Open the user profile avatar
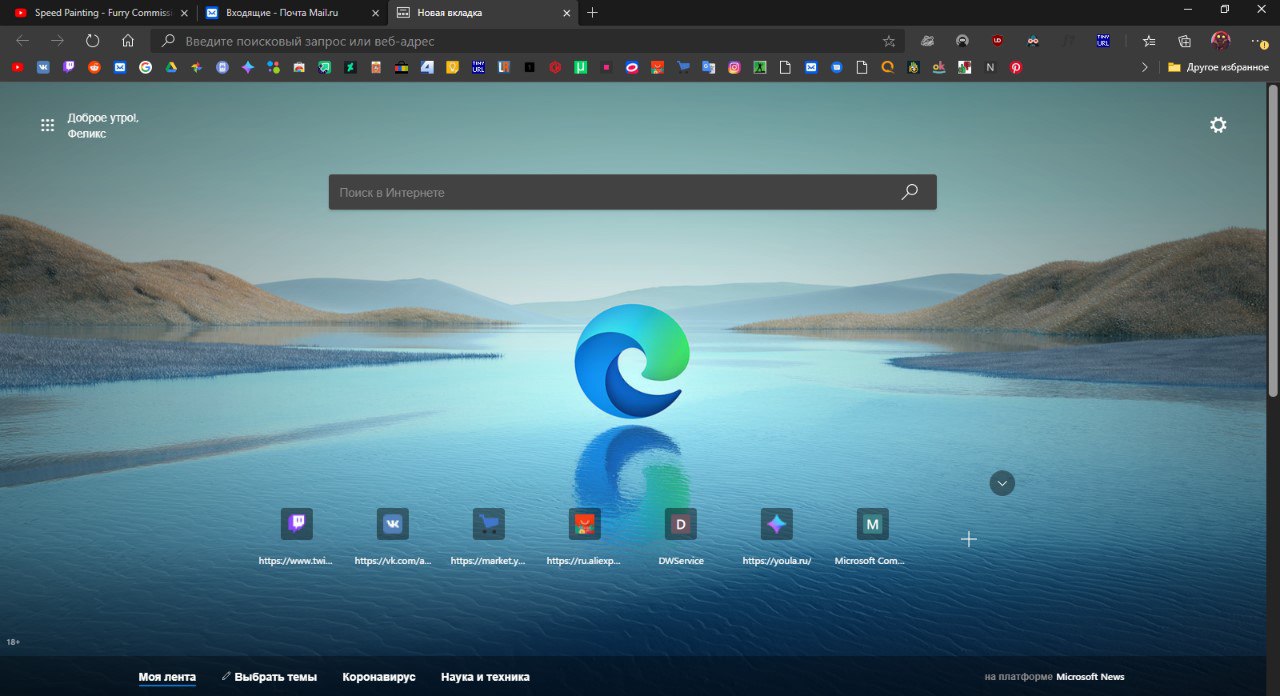Screen dimensions: 1280x696 [x=1221, y=41]
